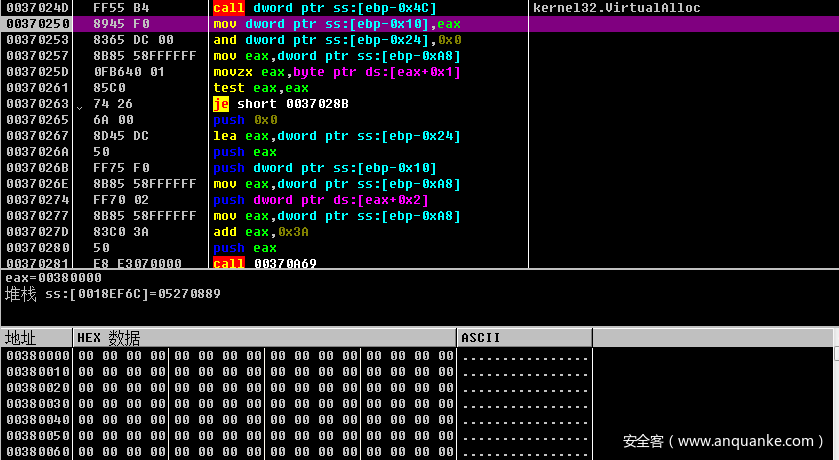Click dump row address 00380040
Viewport: 839px width, 460px height.
pyautogui.click(x=38, y=420)
